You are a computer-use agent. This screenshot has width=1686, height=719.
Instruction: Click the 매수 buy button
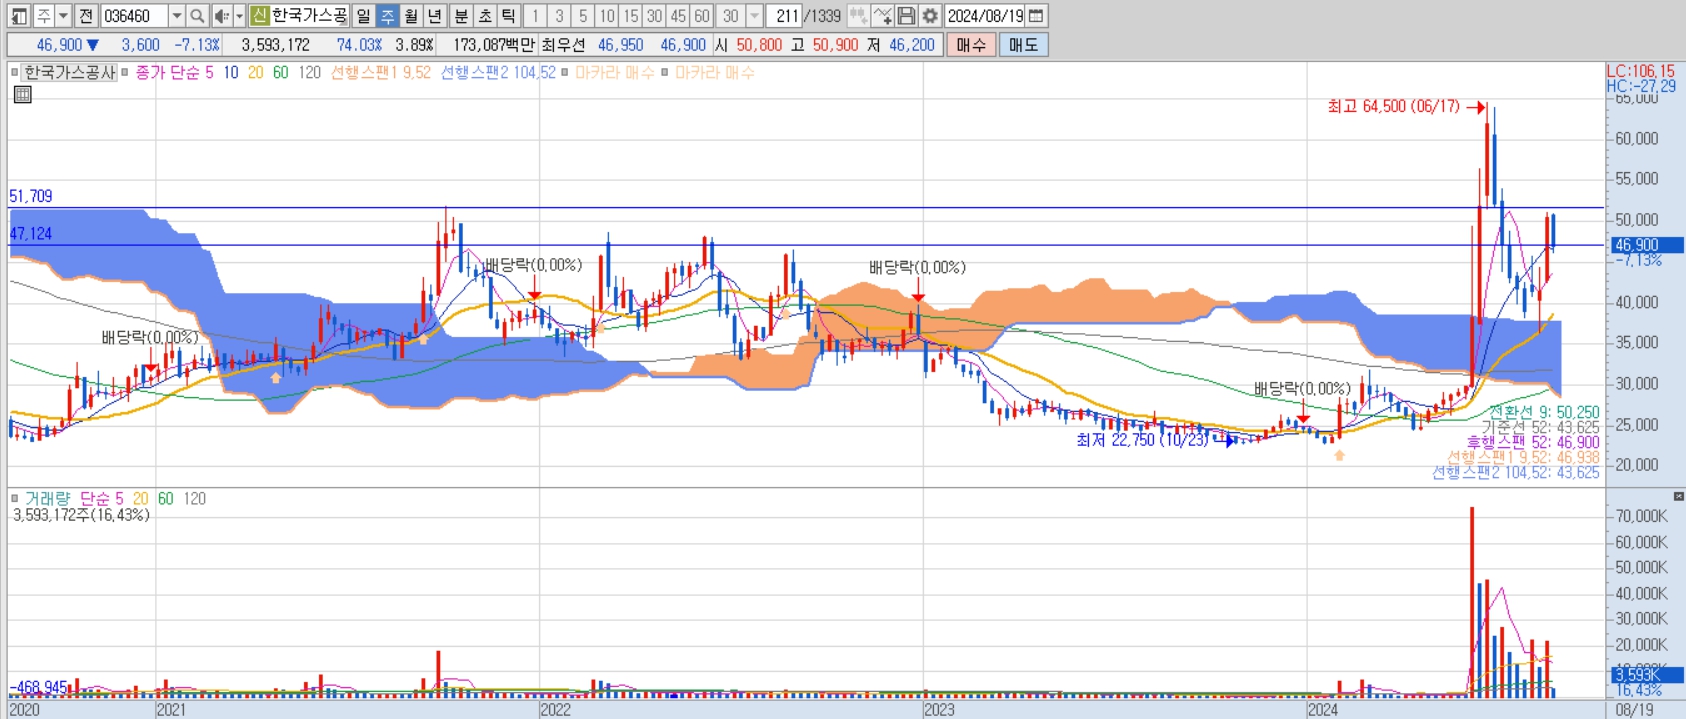[x=970, y=45]
